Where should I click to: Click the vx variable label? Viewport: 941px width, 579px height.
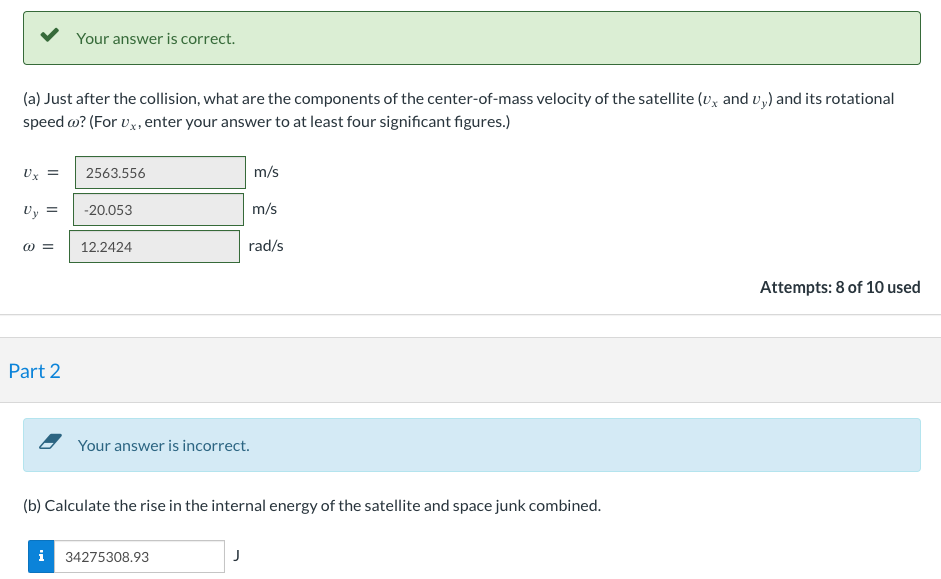click(31, 173)
